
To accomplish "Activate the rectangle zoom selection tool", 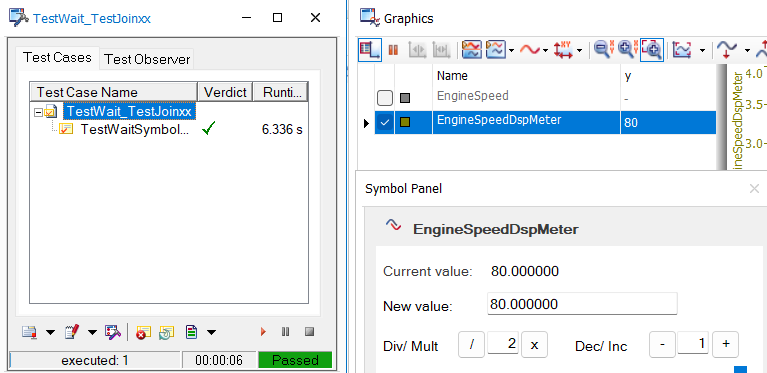I will coord(652,50).
